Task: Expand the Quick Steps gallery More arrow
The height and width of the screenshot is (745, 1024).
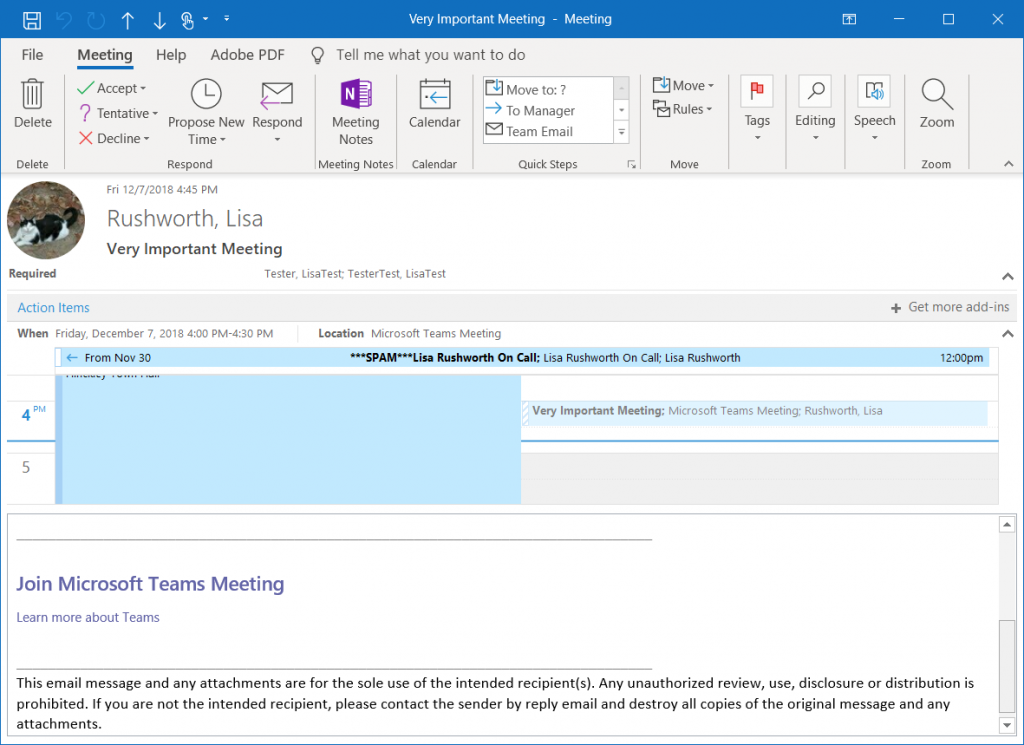Action: (x=622, y=132)
